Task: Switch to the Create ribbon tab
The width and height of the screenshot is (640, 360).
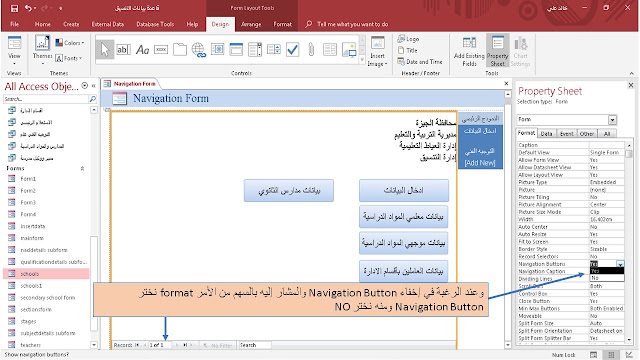Action: (x=71, y=24)
